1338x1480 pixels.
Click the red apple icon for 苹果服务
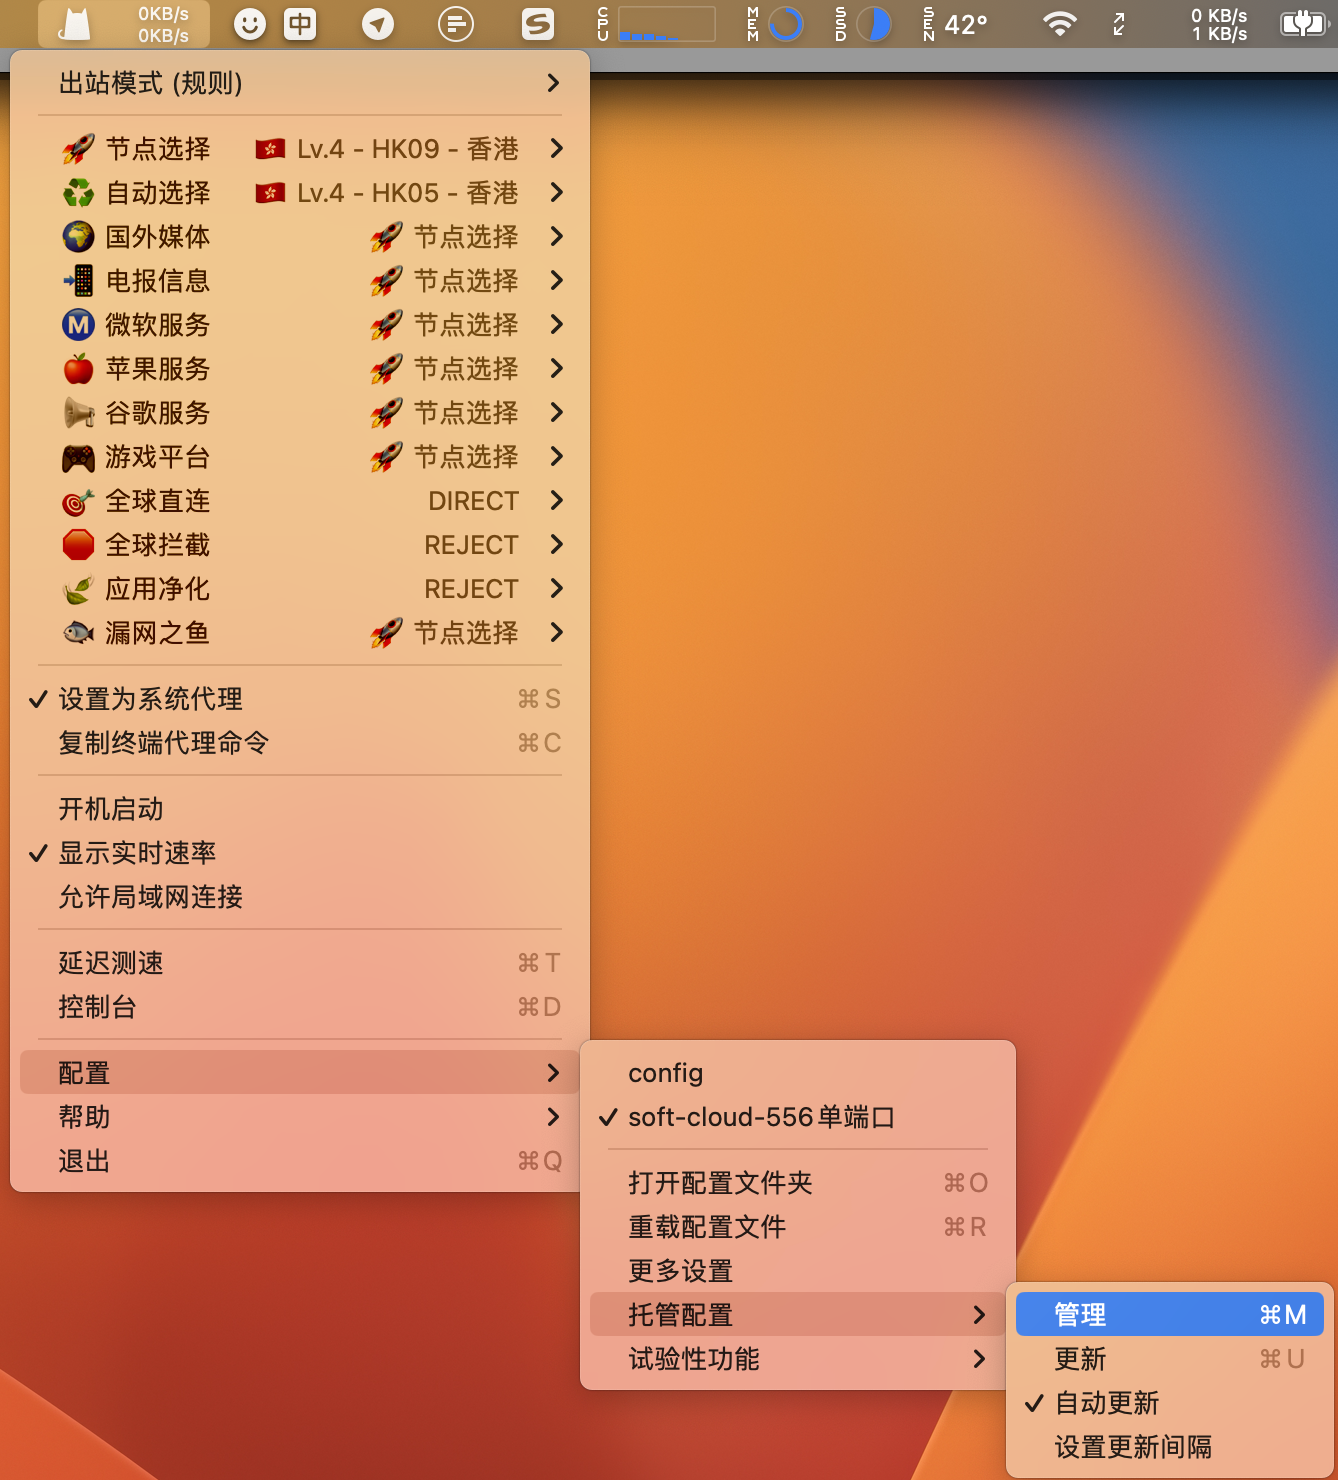79,369
